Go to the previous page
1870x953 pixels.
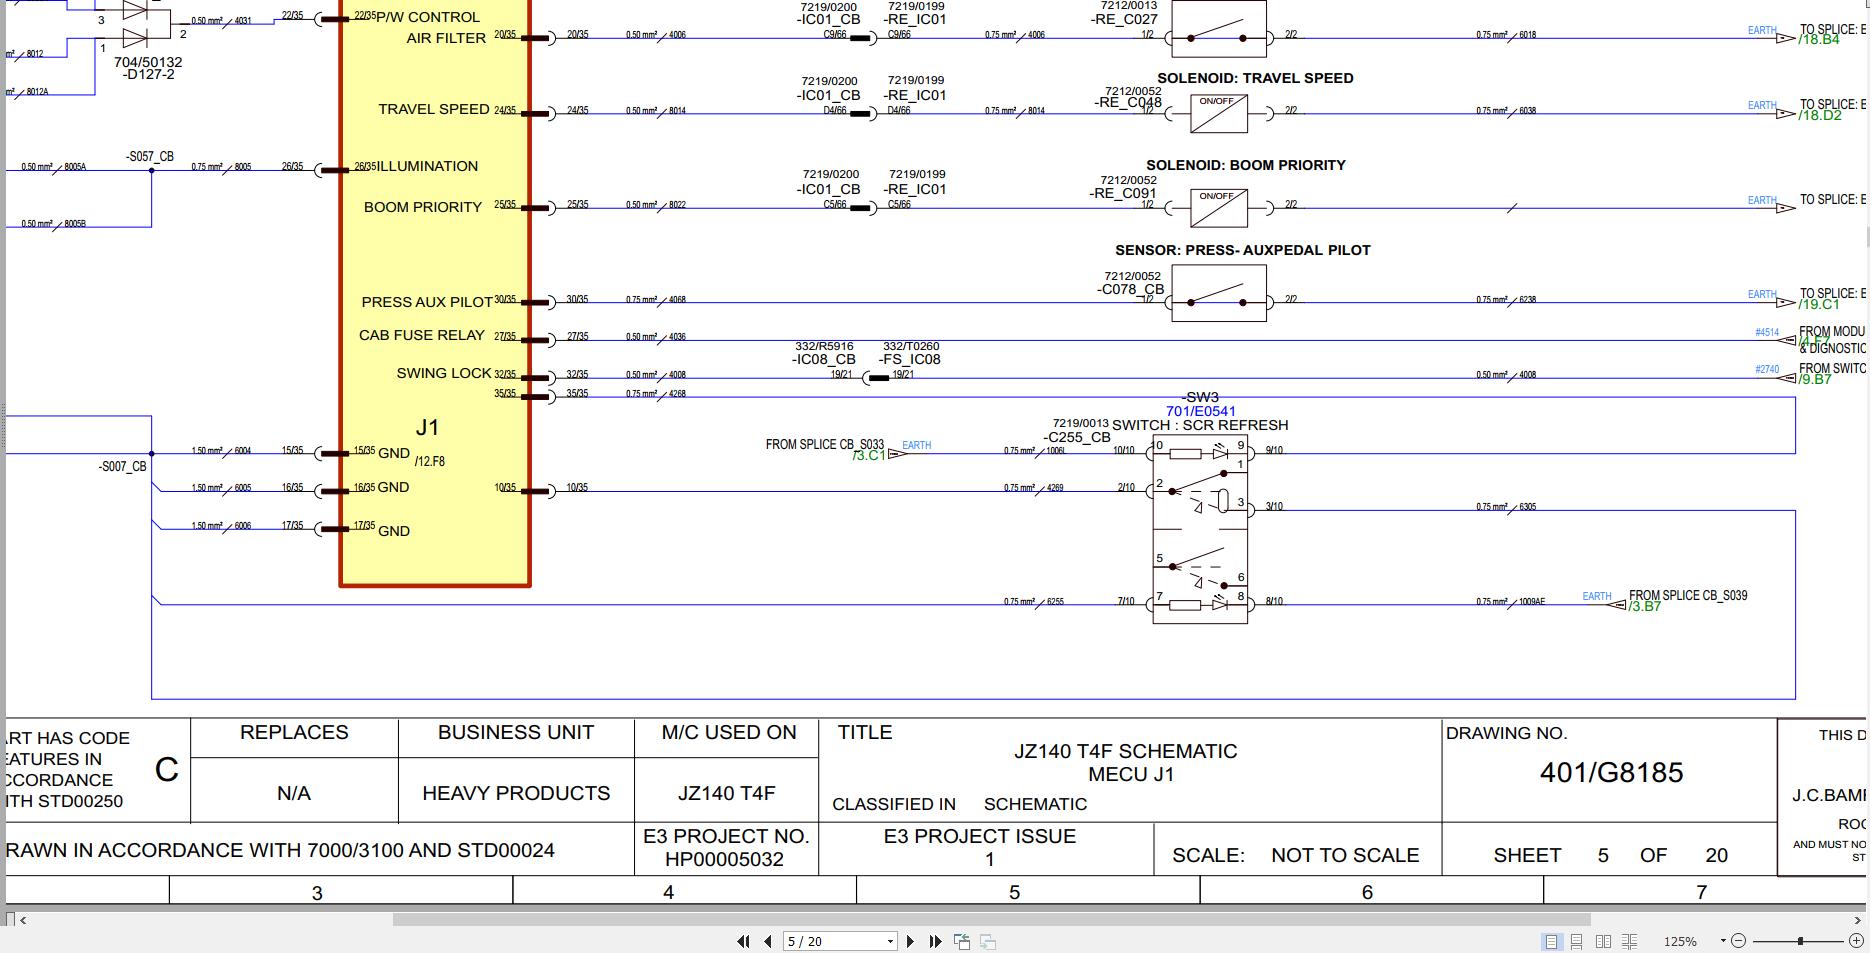coord(767,941)
